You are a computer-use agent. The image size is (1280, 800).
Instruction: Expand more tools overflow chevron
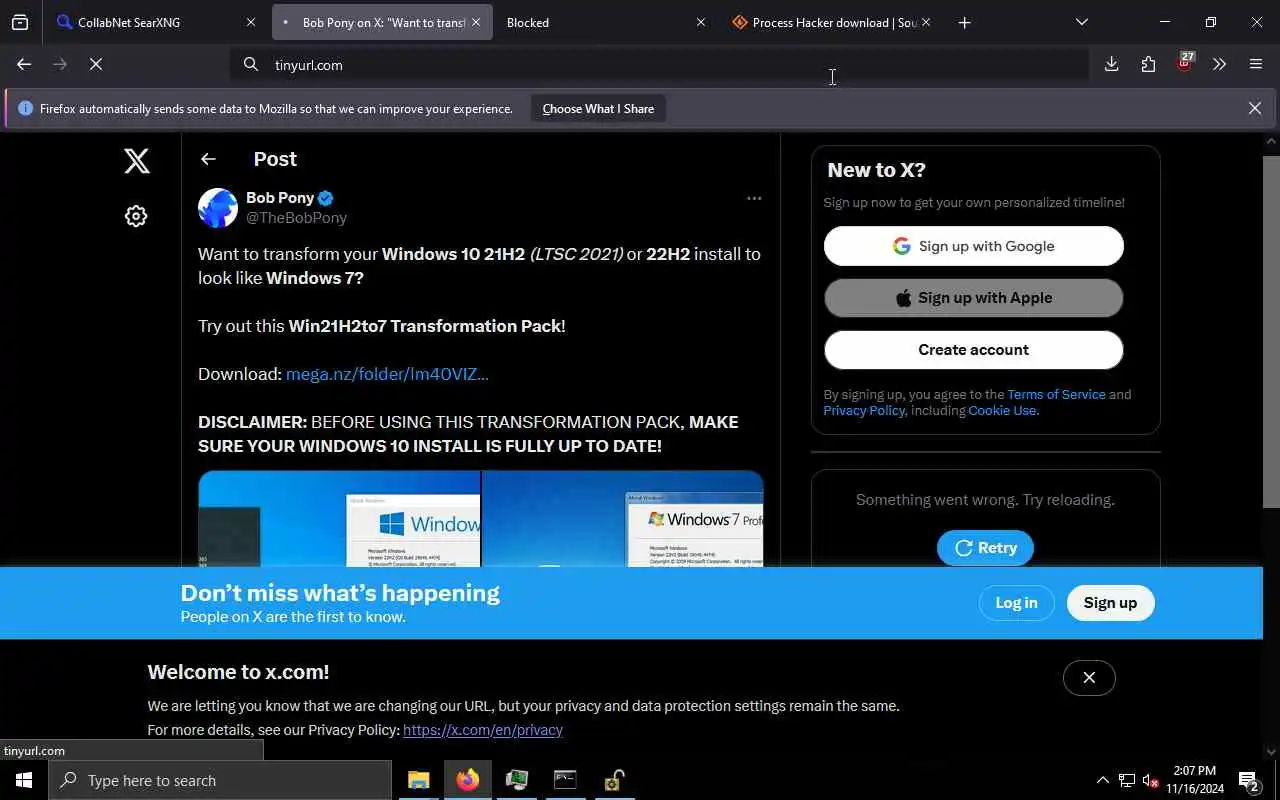point(1219,64)
